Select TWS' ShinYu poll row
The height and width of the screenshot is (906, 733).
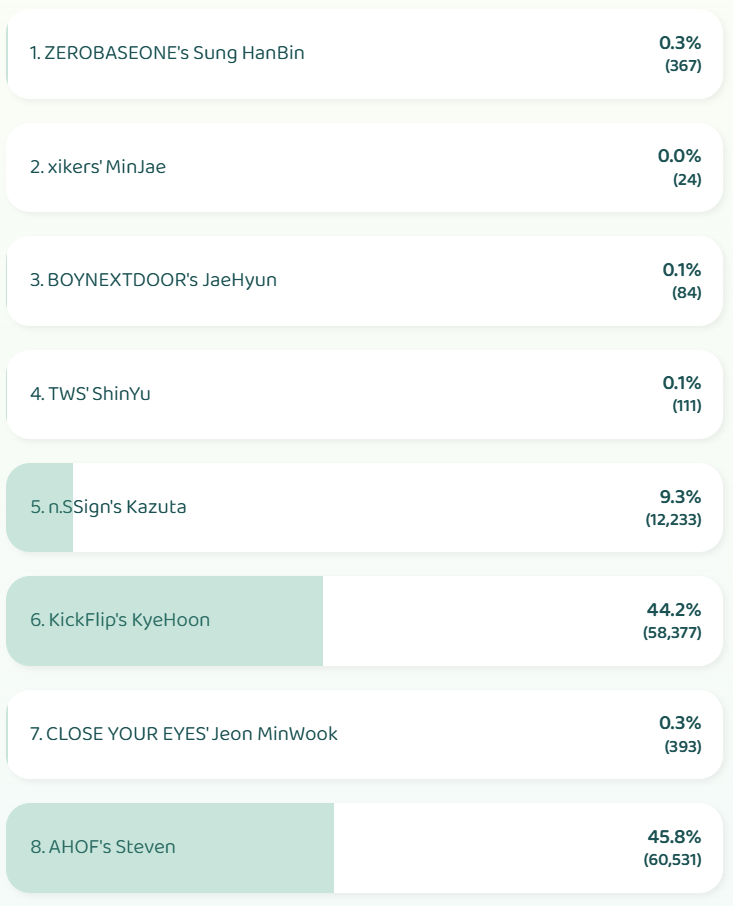click(364, 394)
